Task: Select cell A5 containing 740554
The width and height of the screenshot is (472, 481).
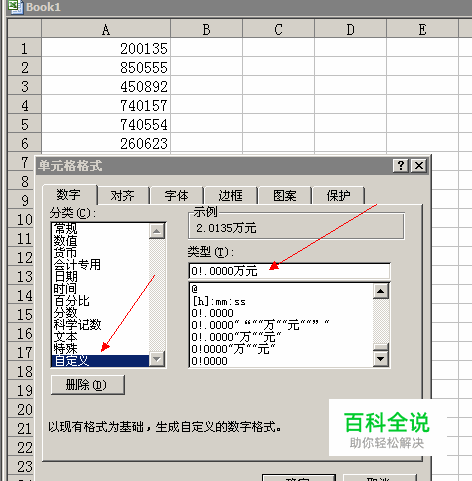Action: coord(106,124)
